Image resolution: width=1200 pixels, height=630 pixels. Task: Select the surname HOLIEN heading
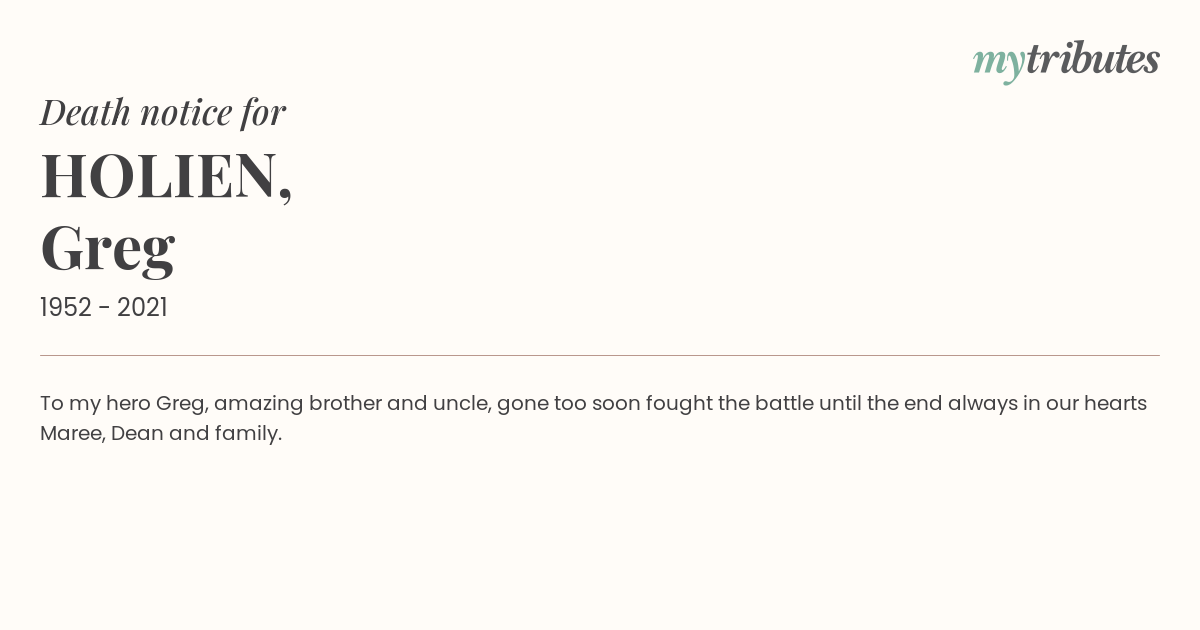(x=160, y=176)
